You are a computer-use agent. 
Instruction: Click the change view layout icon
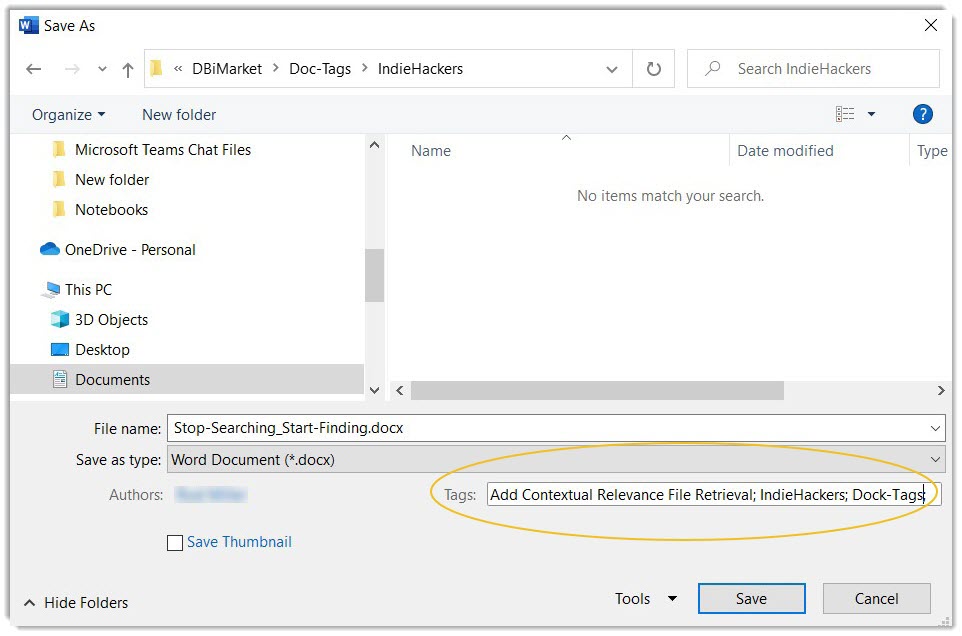[x=846, y=114]
